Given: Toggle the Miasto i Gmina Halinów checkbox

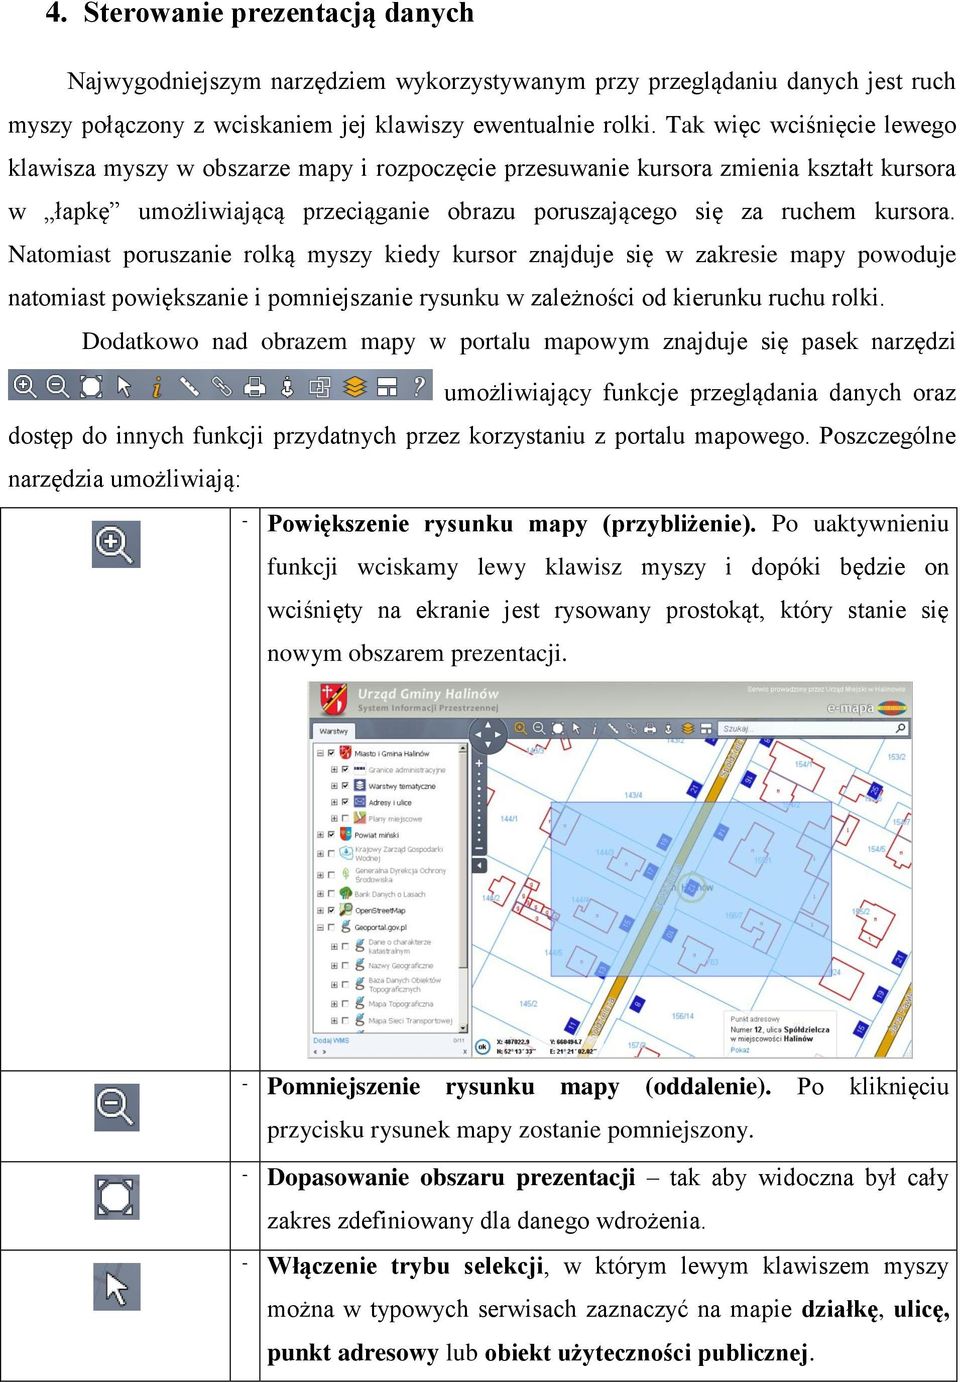Looking at the screenshot, I should (x=331, y=753).
